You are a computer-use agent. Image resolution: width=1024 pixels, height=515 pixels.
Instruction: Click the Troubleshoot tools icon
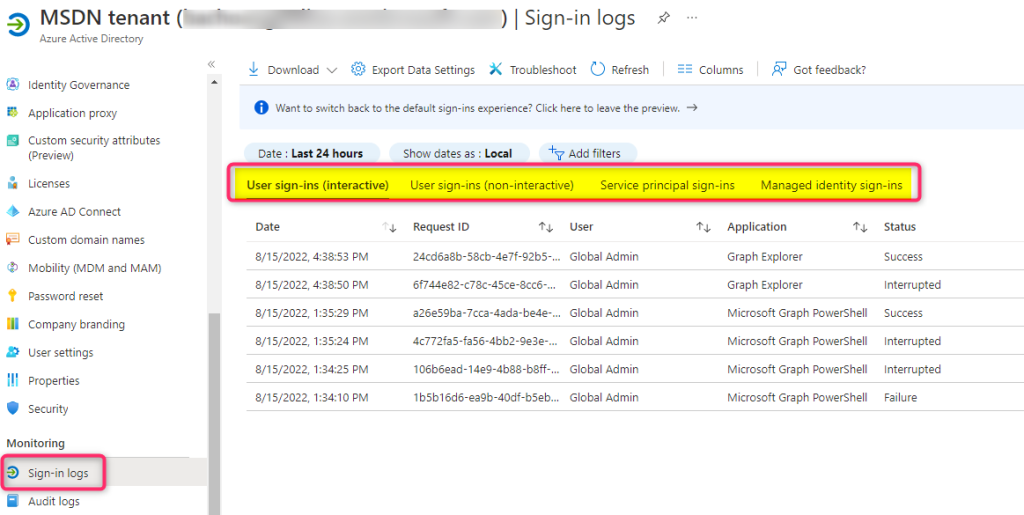[x=496, y=69]
